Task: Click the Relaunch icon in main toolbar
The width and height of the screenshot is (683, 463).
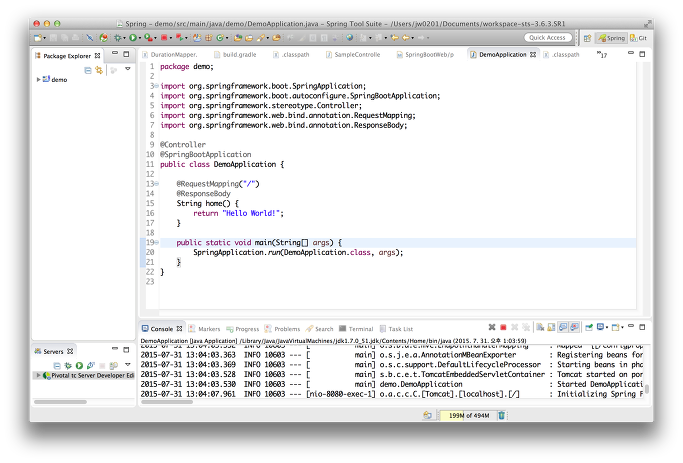Action: [179, 38]
